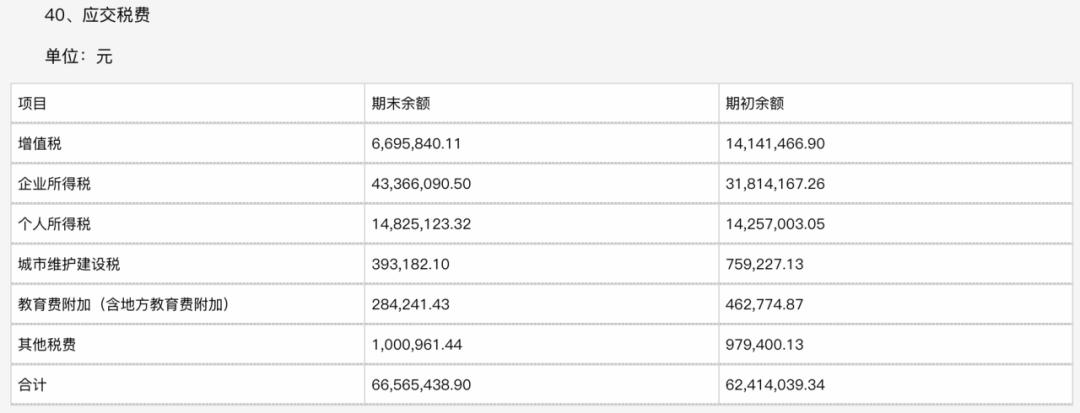Screen dimensions: 1080x413
Task: Click the amount 43,366,090.50
Action: pyautogui.click(x=421, y=184)
